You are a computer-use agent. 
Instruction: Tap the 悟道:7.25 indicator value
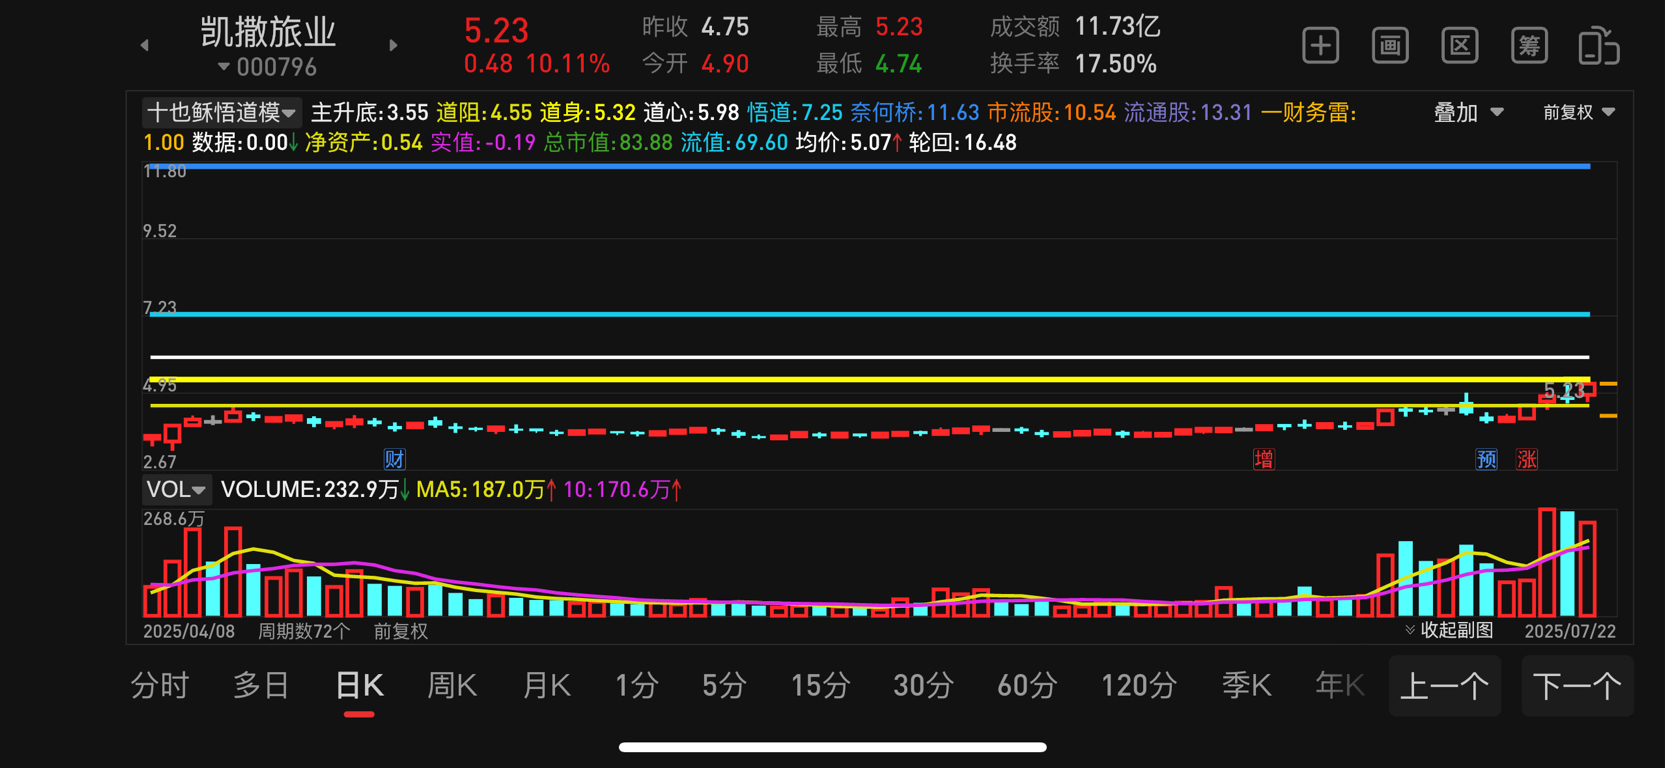click(794, 113)
